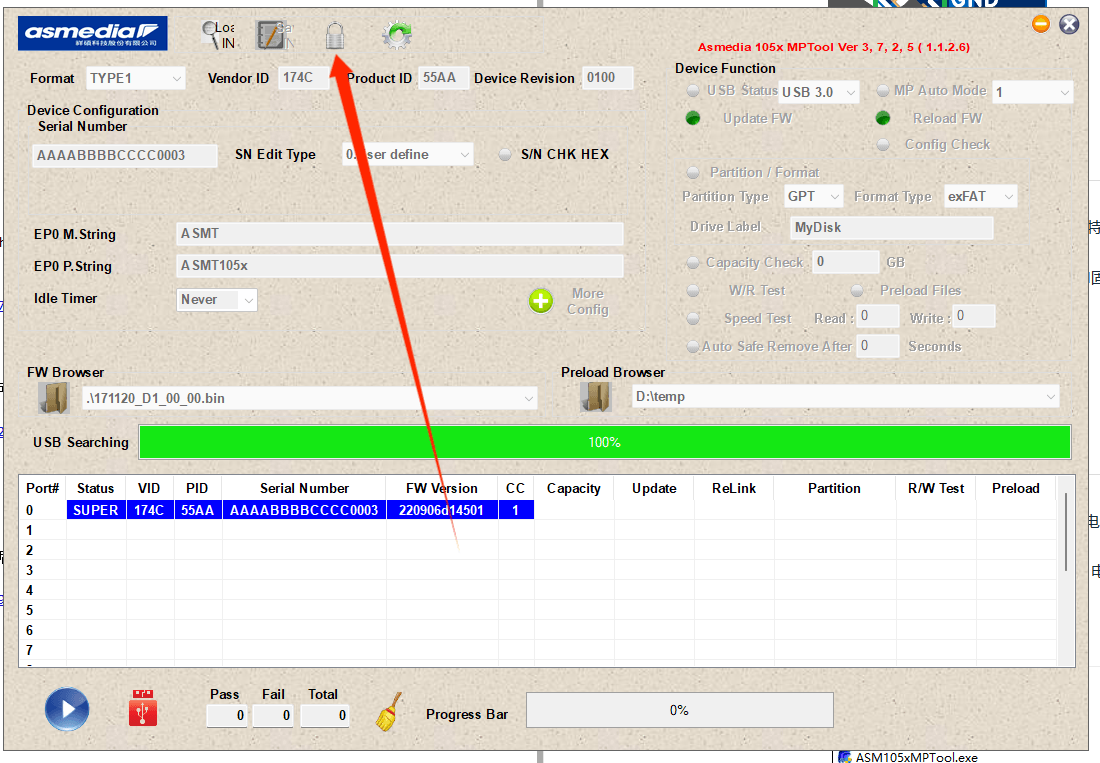Open the FW Browser folder icon

click(x=53, y=398)
